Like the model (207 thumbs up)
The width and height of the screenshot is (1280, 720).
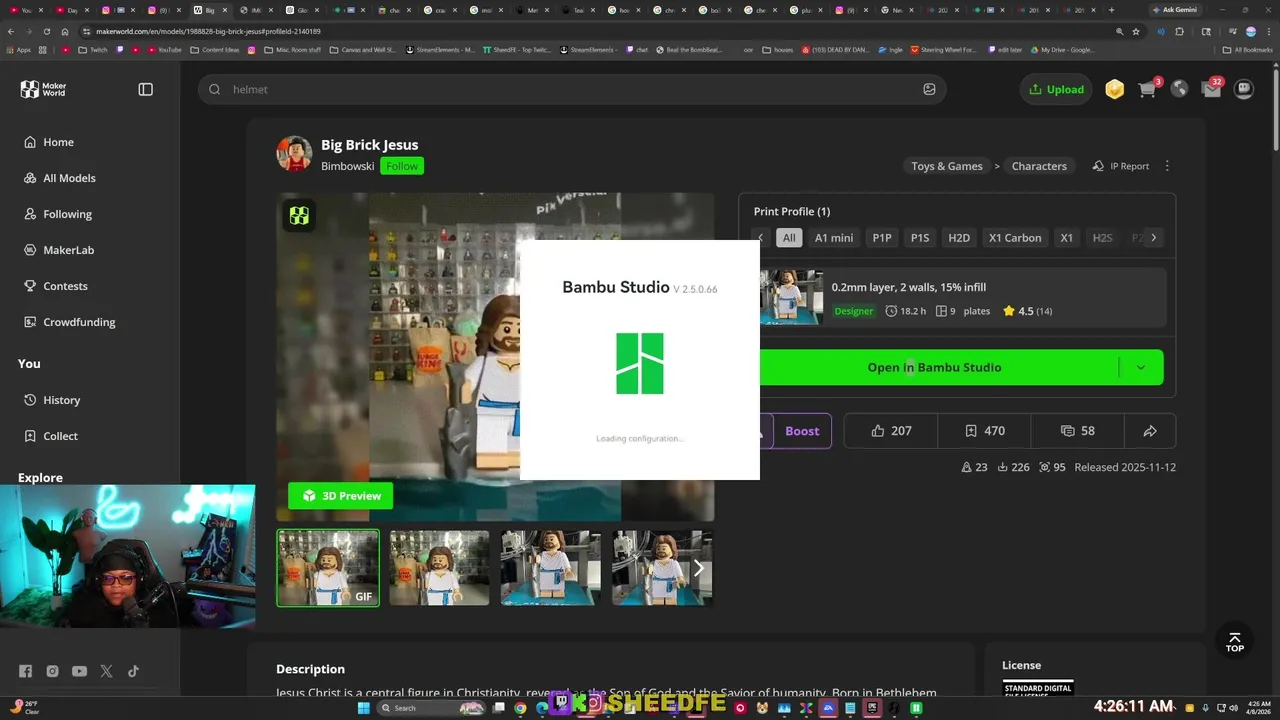[x=891, y=431]
